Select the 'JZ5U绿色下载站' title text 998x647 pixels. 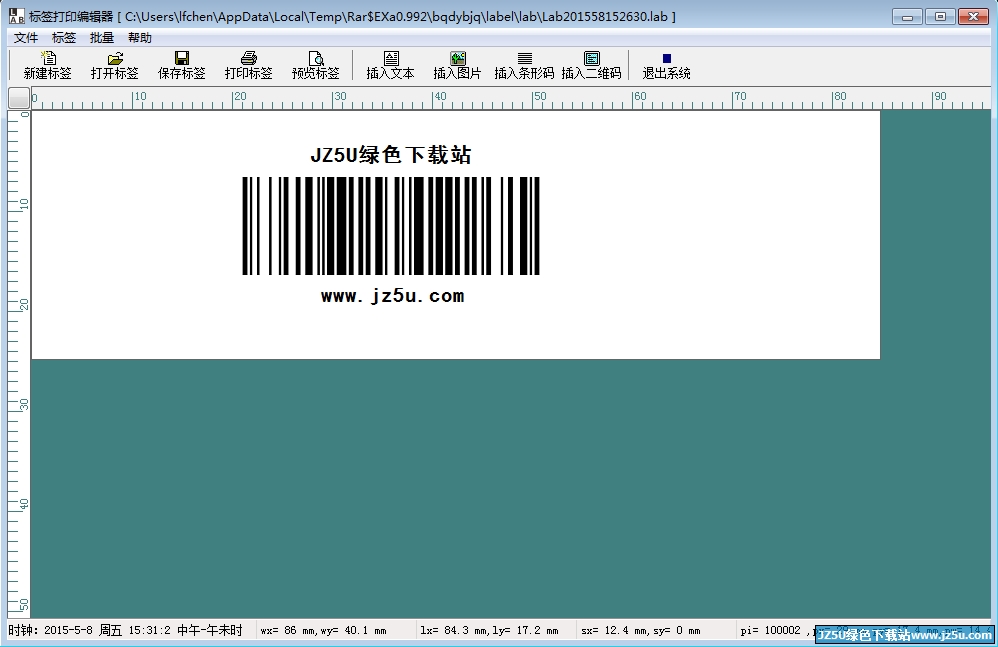[x=391, y=155]
